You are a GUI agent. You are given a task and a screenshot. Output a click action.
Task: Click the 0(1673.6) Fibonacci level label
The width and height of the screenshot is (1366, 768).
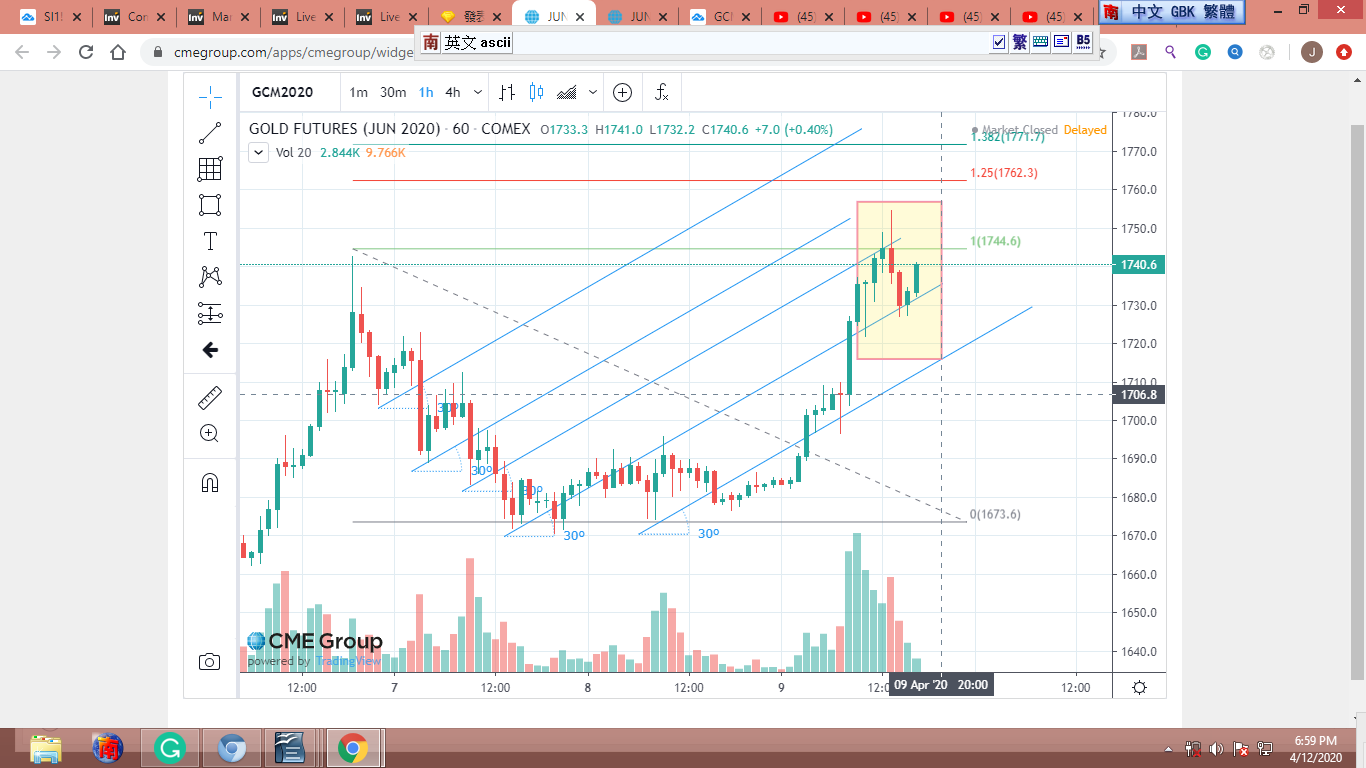pyautogui.click(x=995, y=514)
